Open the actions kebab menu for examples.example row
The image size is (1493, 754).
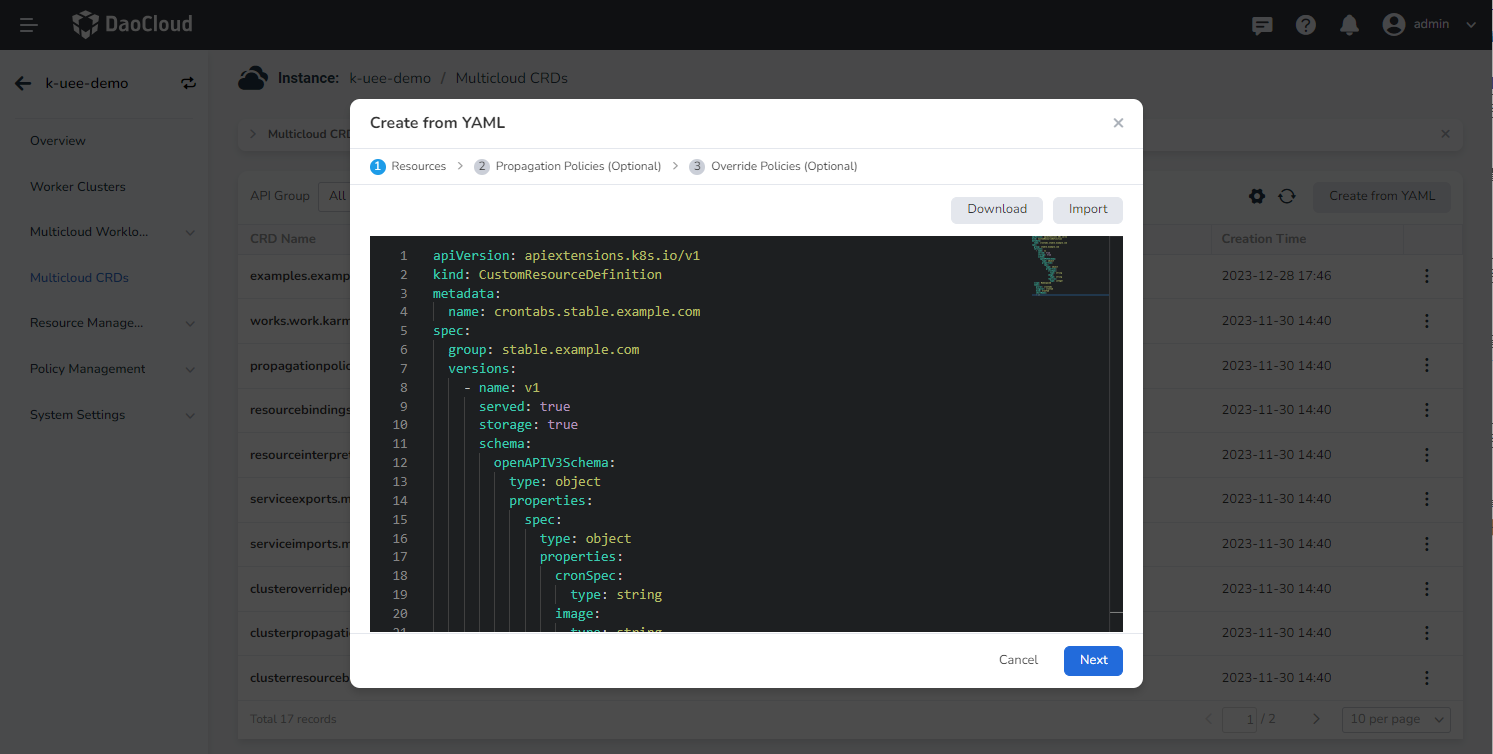pos(1426,275)
